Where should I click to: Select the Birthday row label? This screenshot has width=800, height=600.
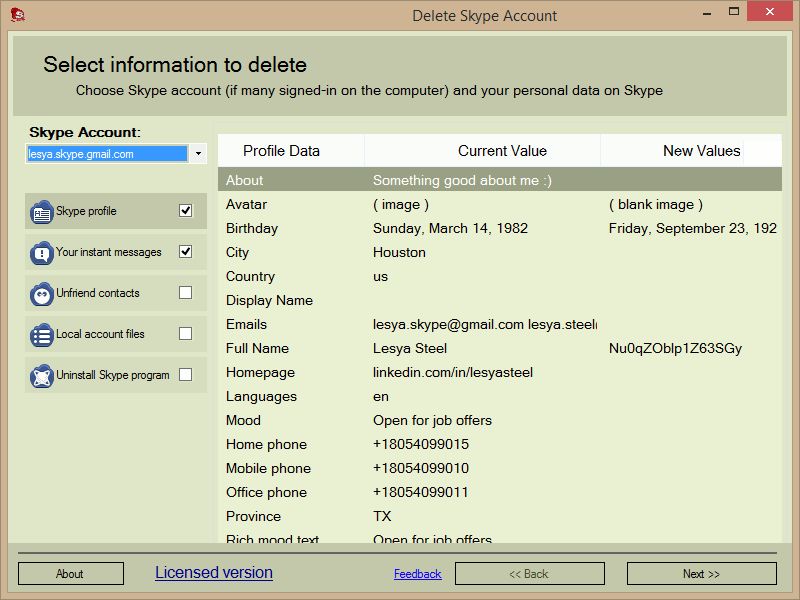(x=252, y=229)
